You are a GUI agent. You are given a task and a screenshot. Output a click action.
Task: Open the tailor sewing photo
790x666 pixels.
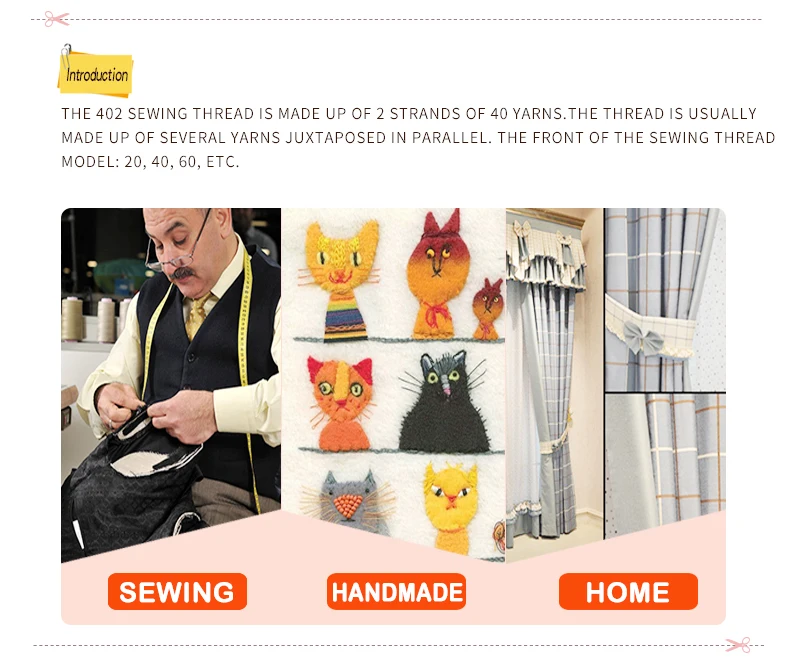[171, 378]
